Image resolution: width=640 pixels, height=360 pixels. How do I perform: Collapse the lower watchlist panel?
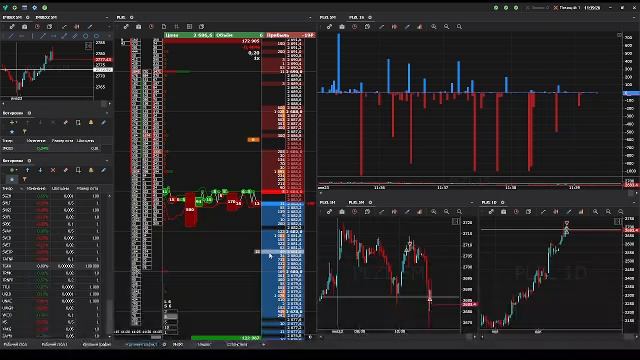107,161
